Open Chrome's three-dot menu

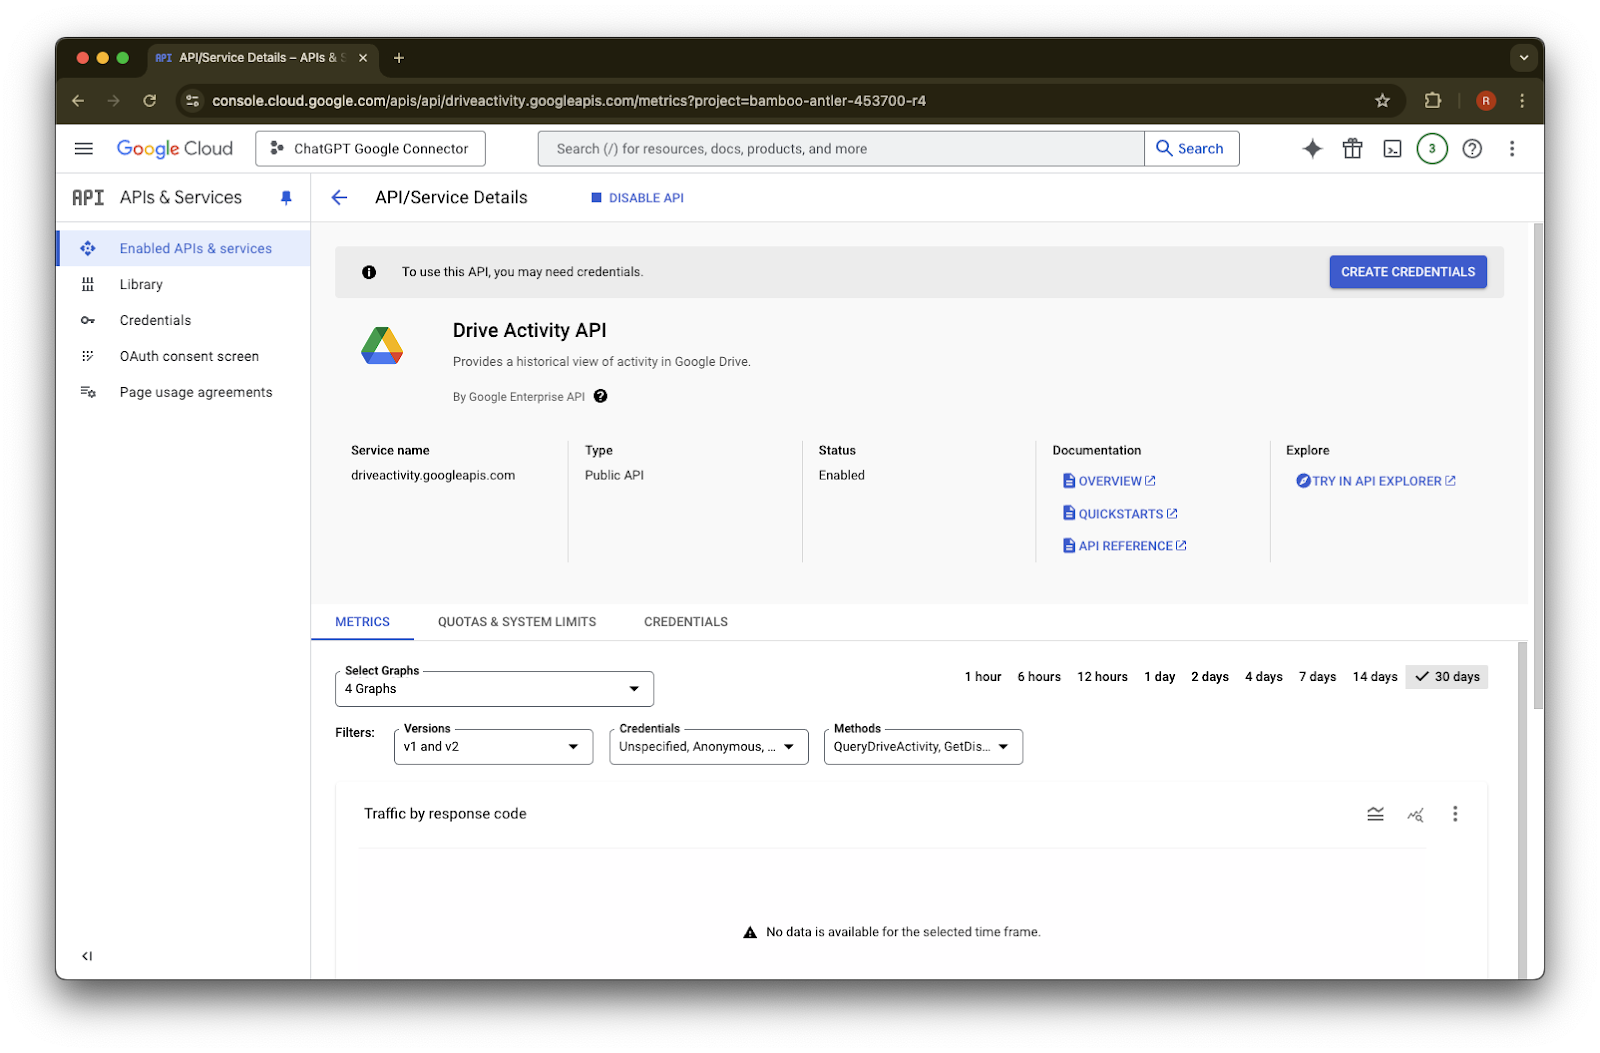pyautogui.click(x=1522, y=101)
